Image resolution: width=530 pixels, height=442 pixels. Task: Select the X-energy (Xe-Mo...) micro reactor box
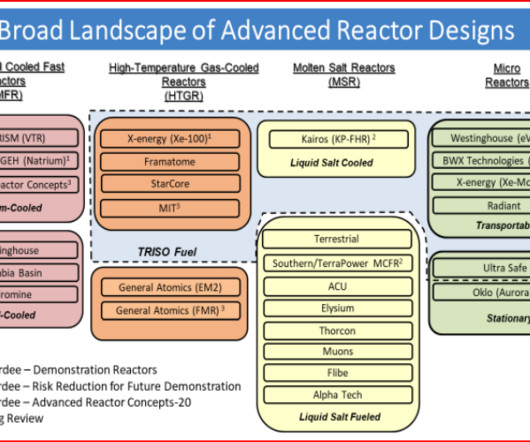(x=481, y=182)
